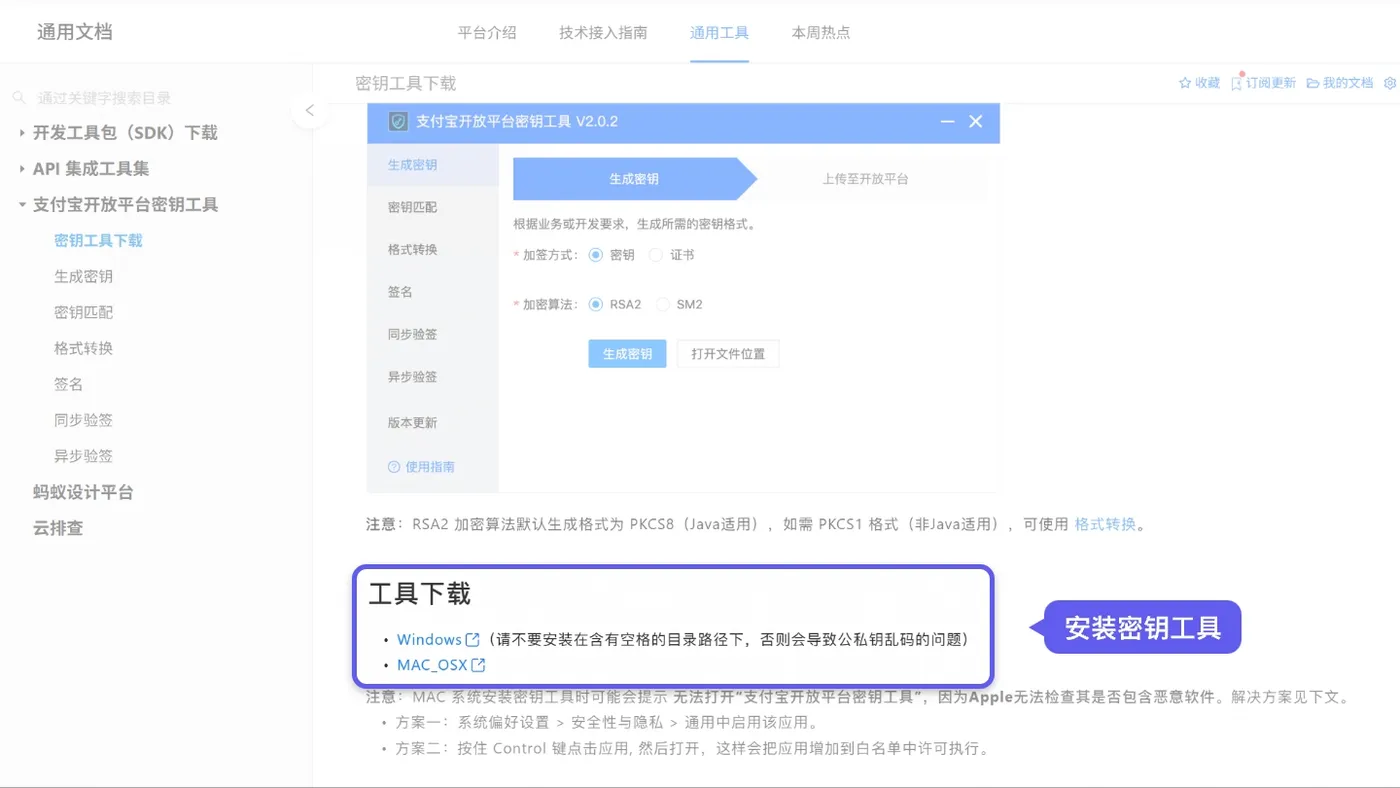Viewport: 1400px width, 788px height.
Task: Click the 密钥工具下载 page title
Action: tap(406, 84)
